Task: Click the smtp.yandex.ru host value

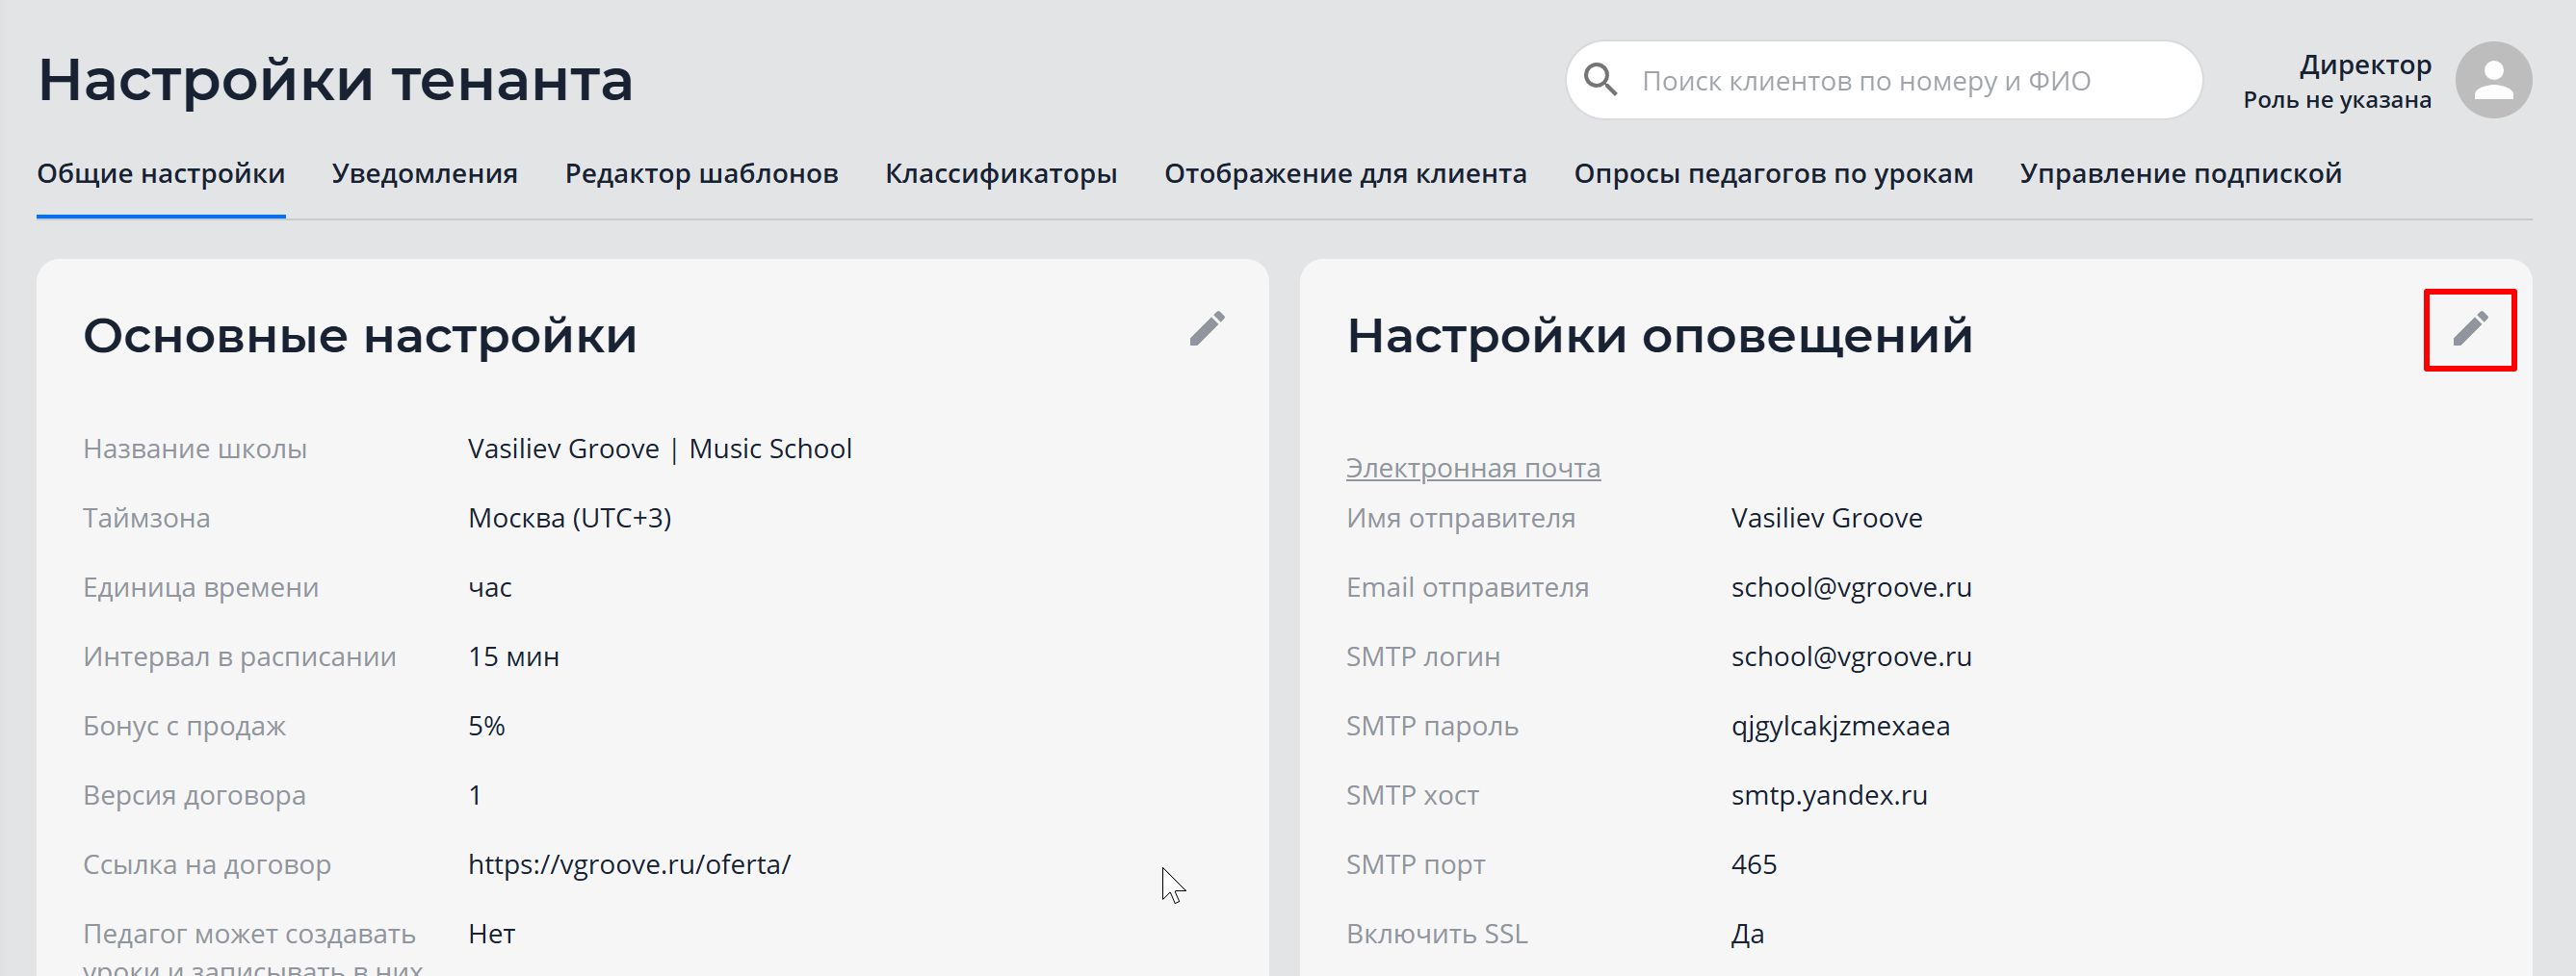Action: point(1829,795)
